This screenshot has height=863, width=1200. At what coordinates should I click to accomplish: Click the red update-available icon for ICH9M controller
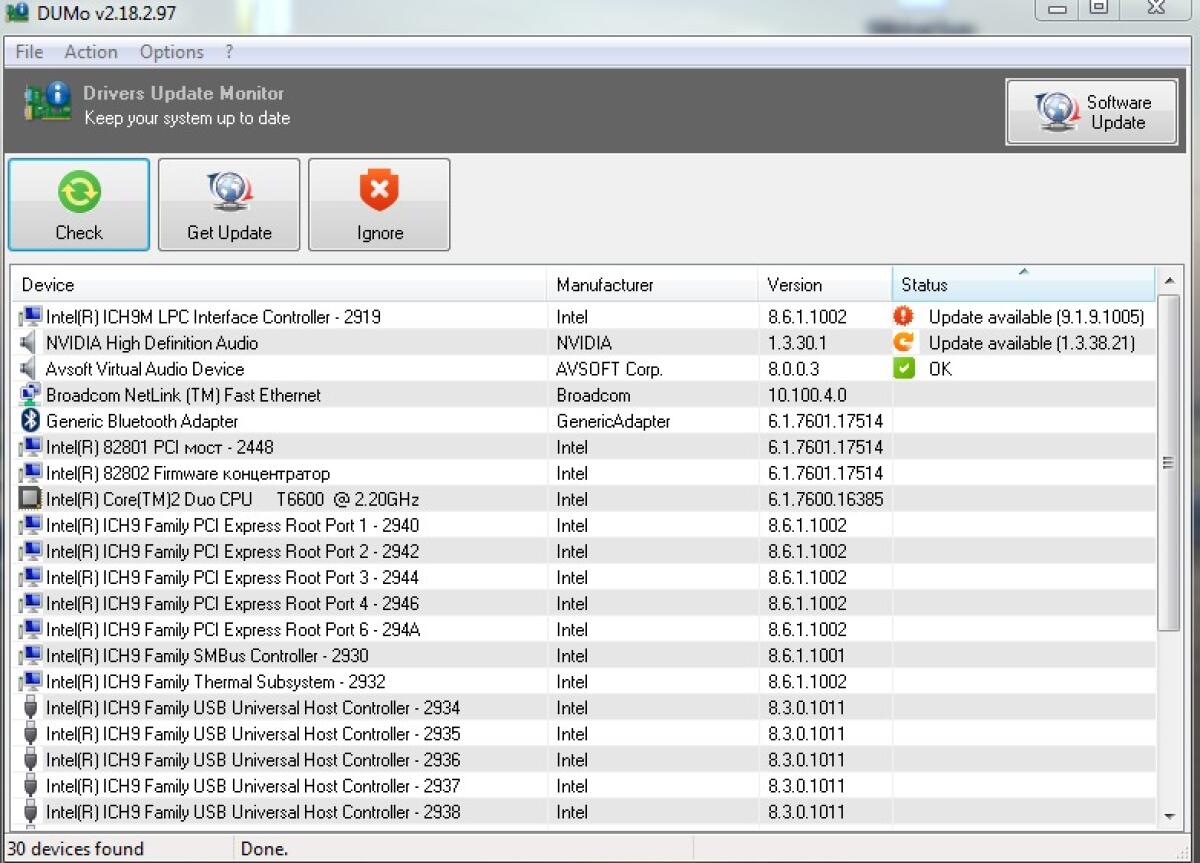point(905,316)
